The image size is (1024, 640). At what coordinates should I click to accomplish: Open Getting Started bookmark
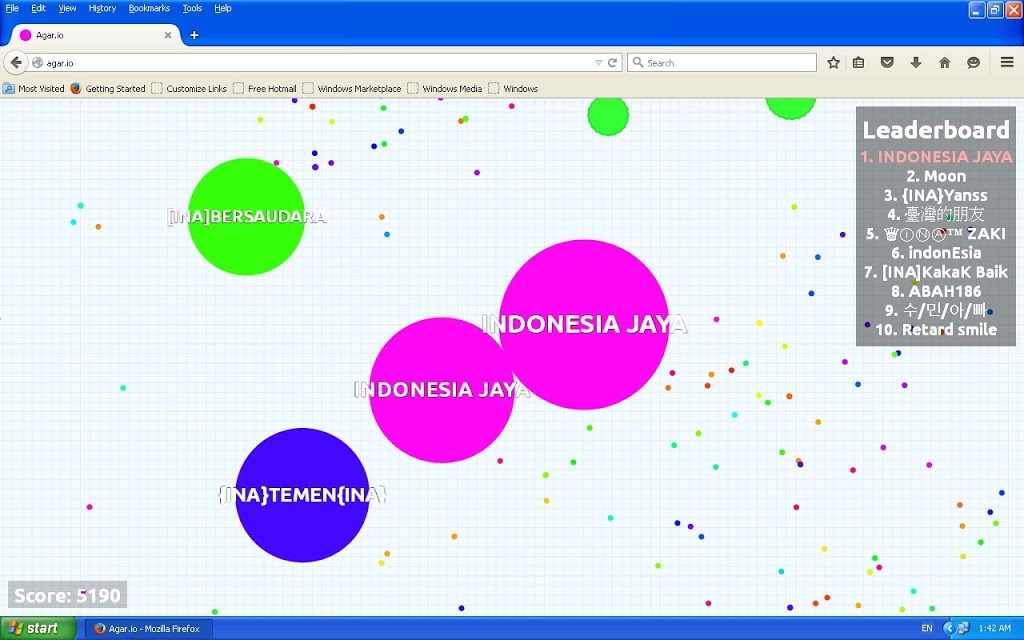point(108,88)
